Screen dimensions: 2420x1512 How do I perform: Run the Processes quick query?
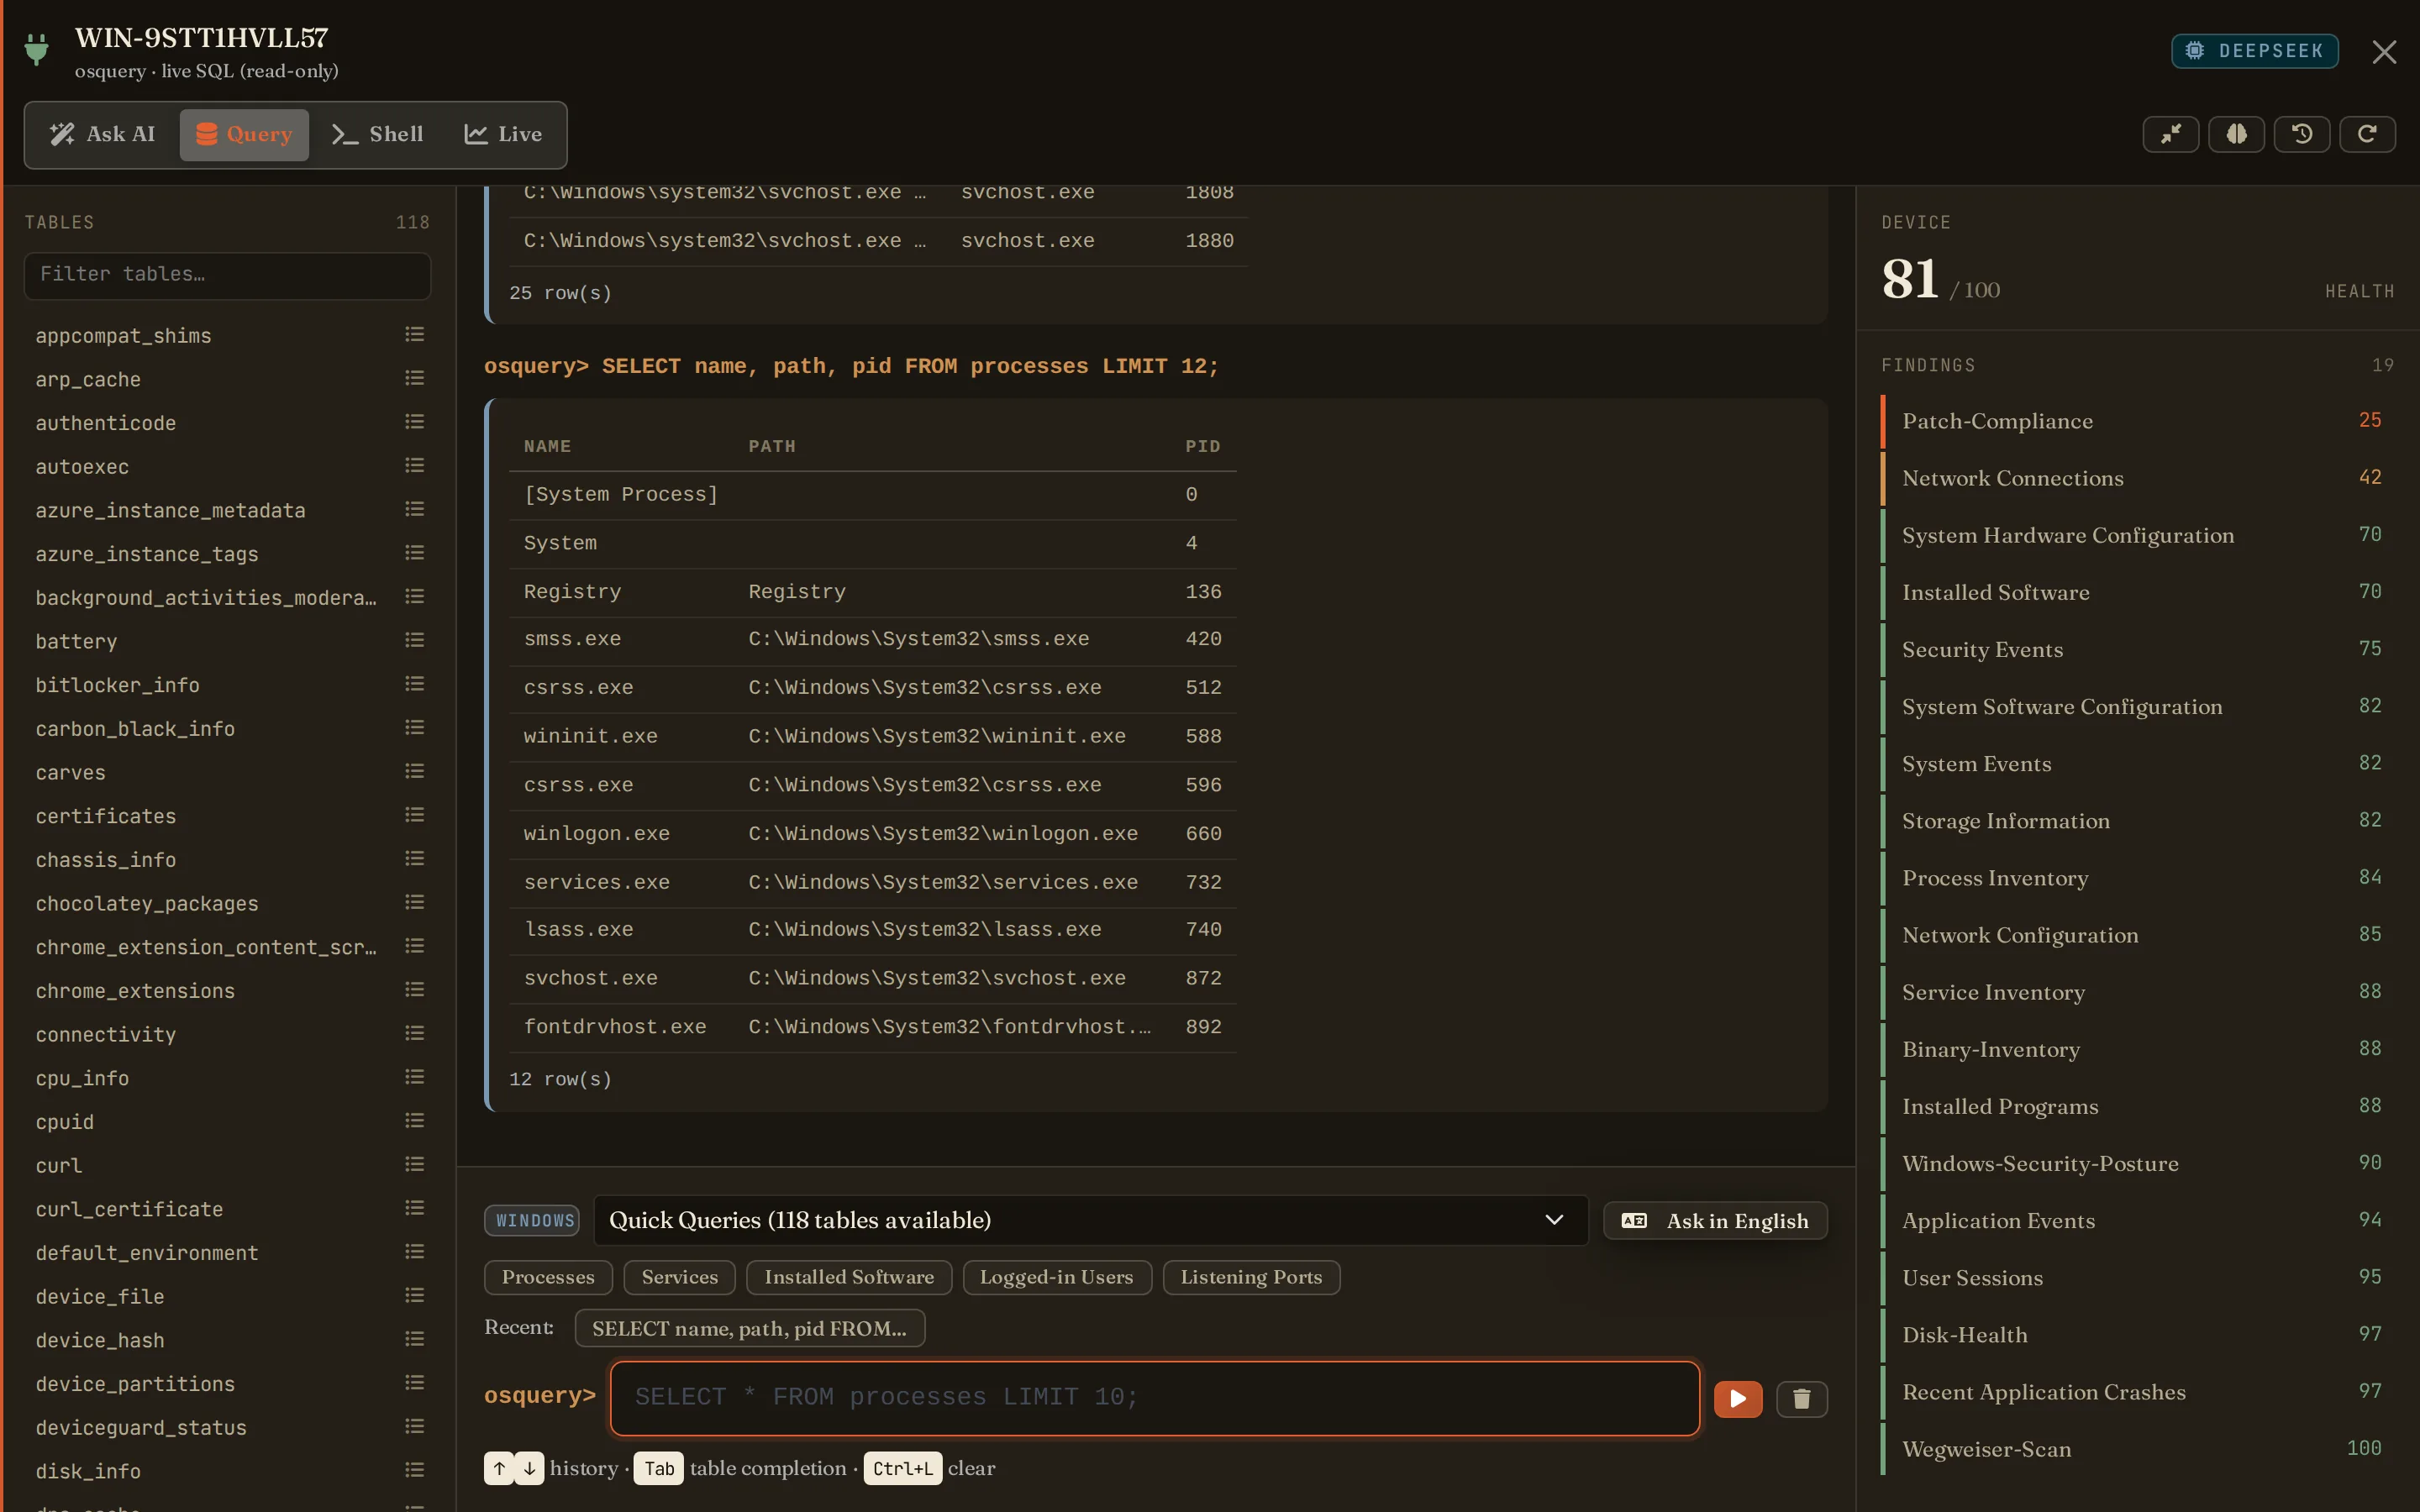click(548, 1277)
